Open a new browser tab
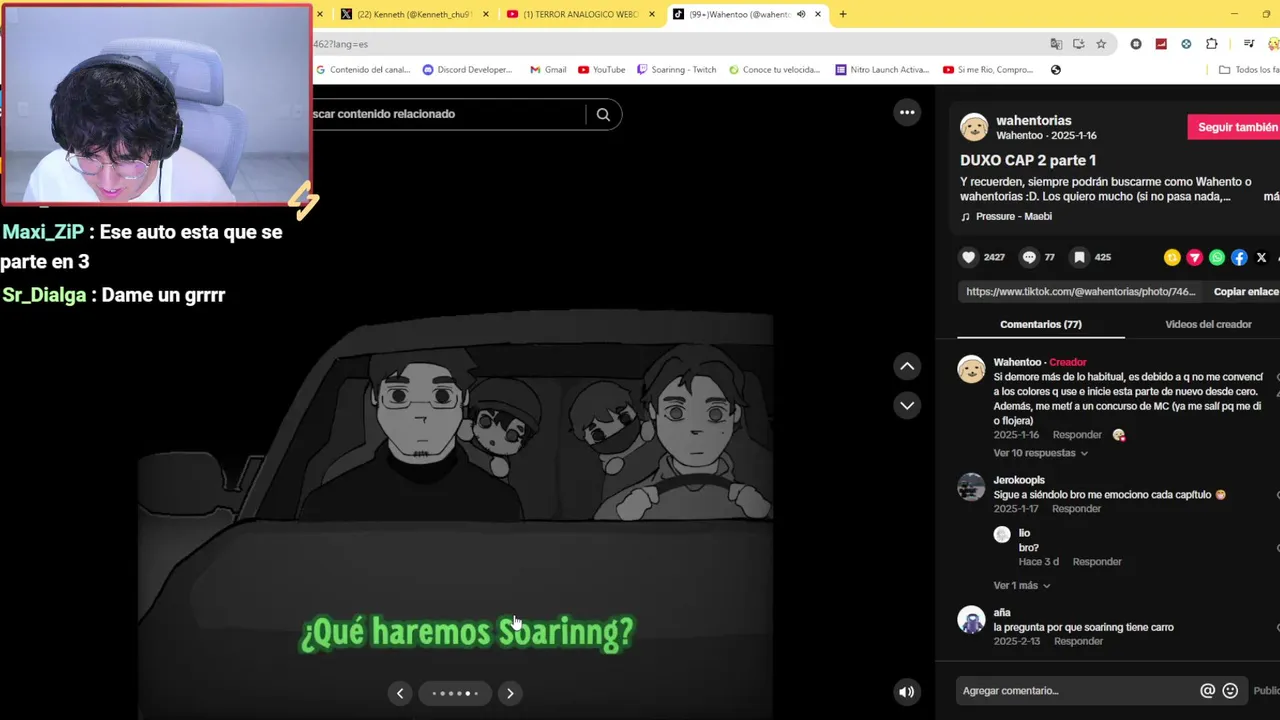The width and height of the screenshot is (1280, 720). [843, 14]
